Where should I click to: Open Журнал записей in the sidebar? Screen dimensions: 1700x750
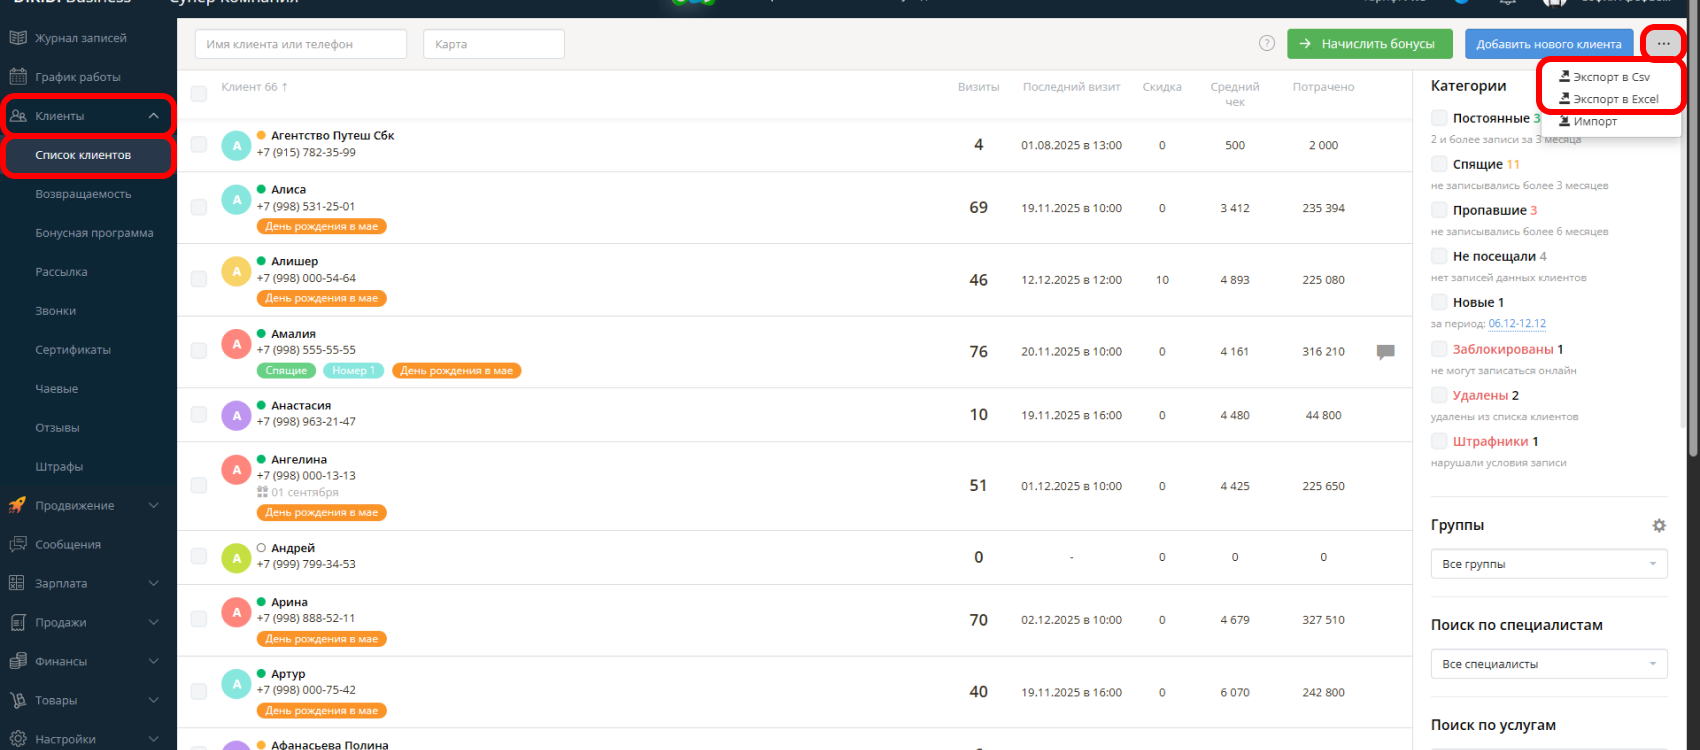coord(80,38)
